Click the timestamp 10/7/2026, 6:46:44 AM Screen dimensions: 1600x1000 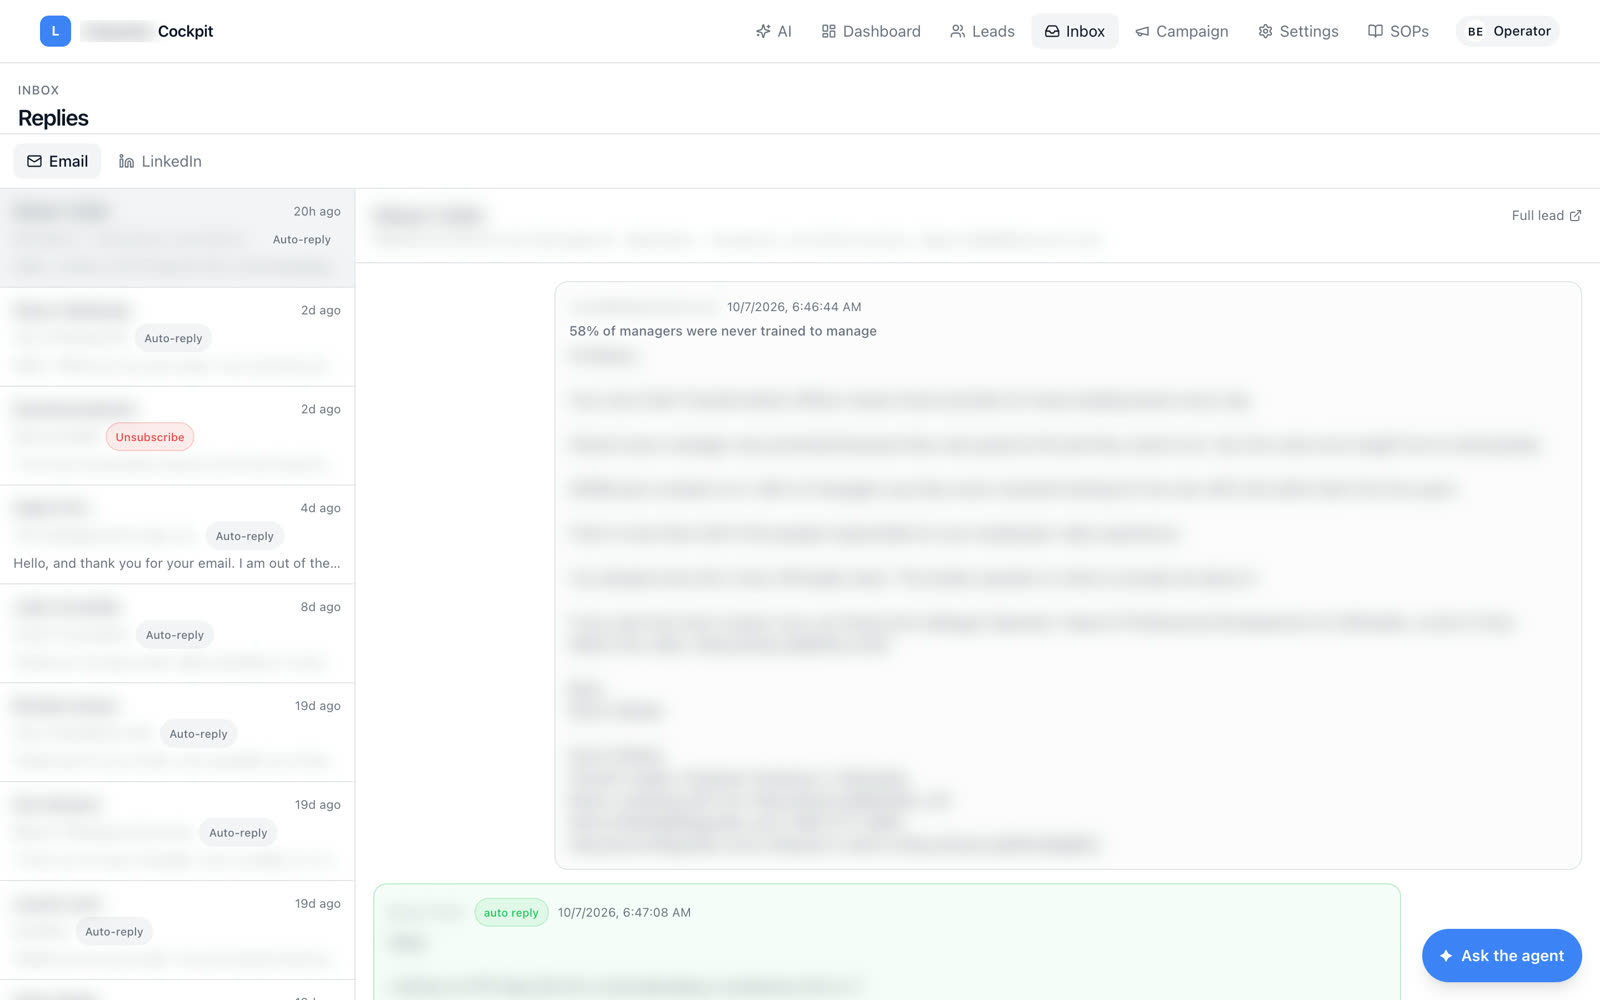[794, 307]
